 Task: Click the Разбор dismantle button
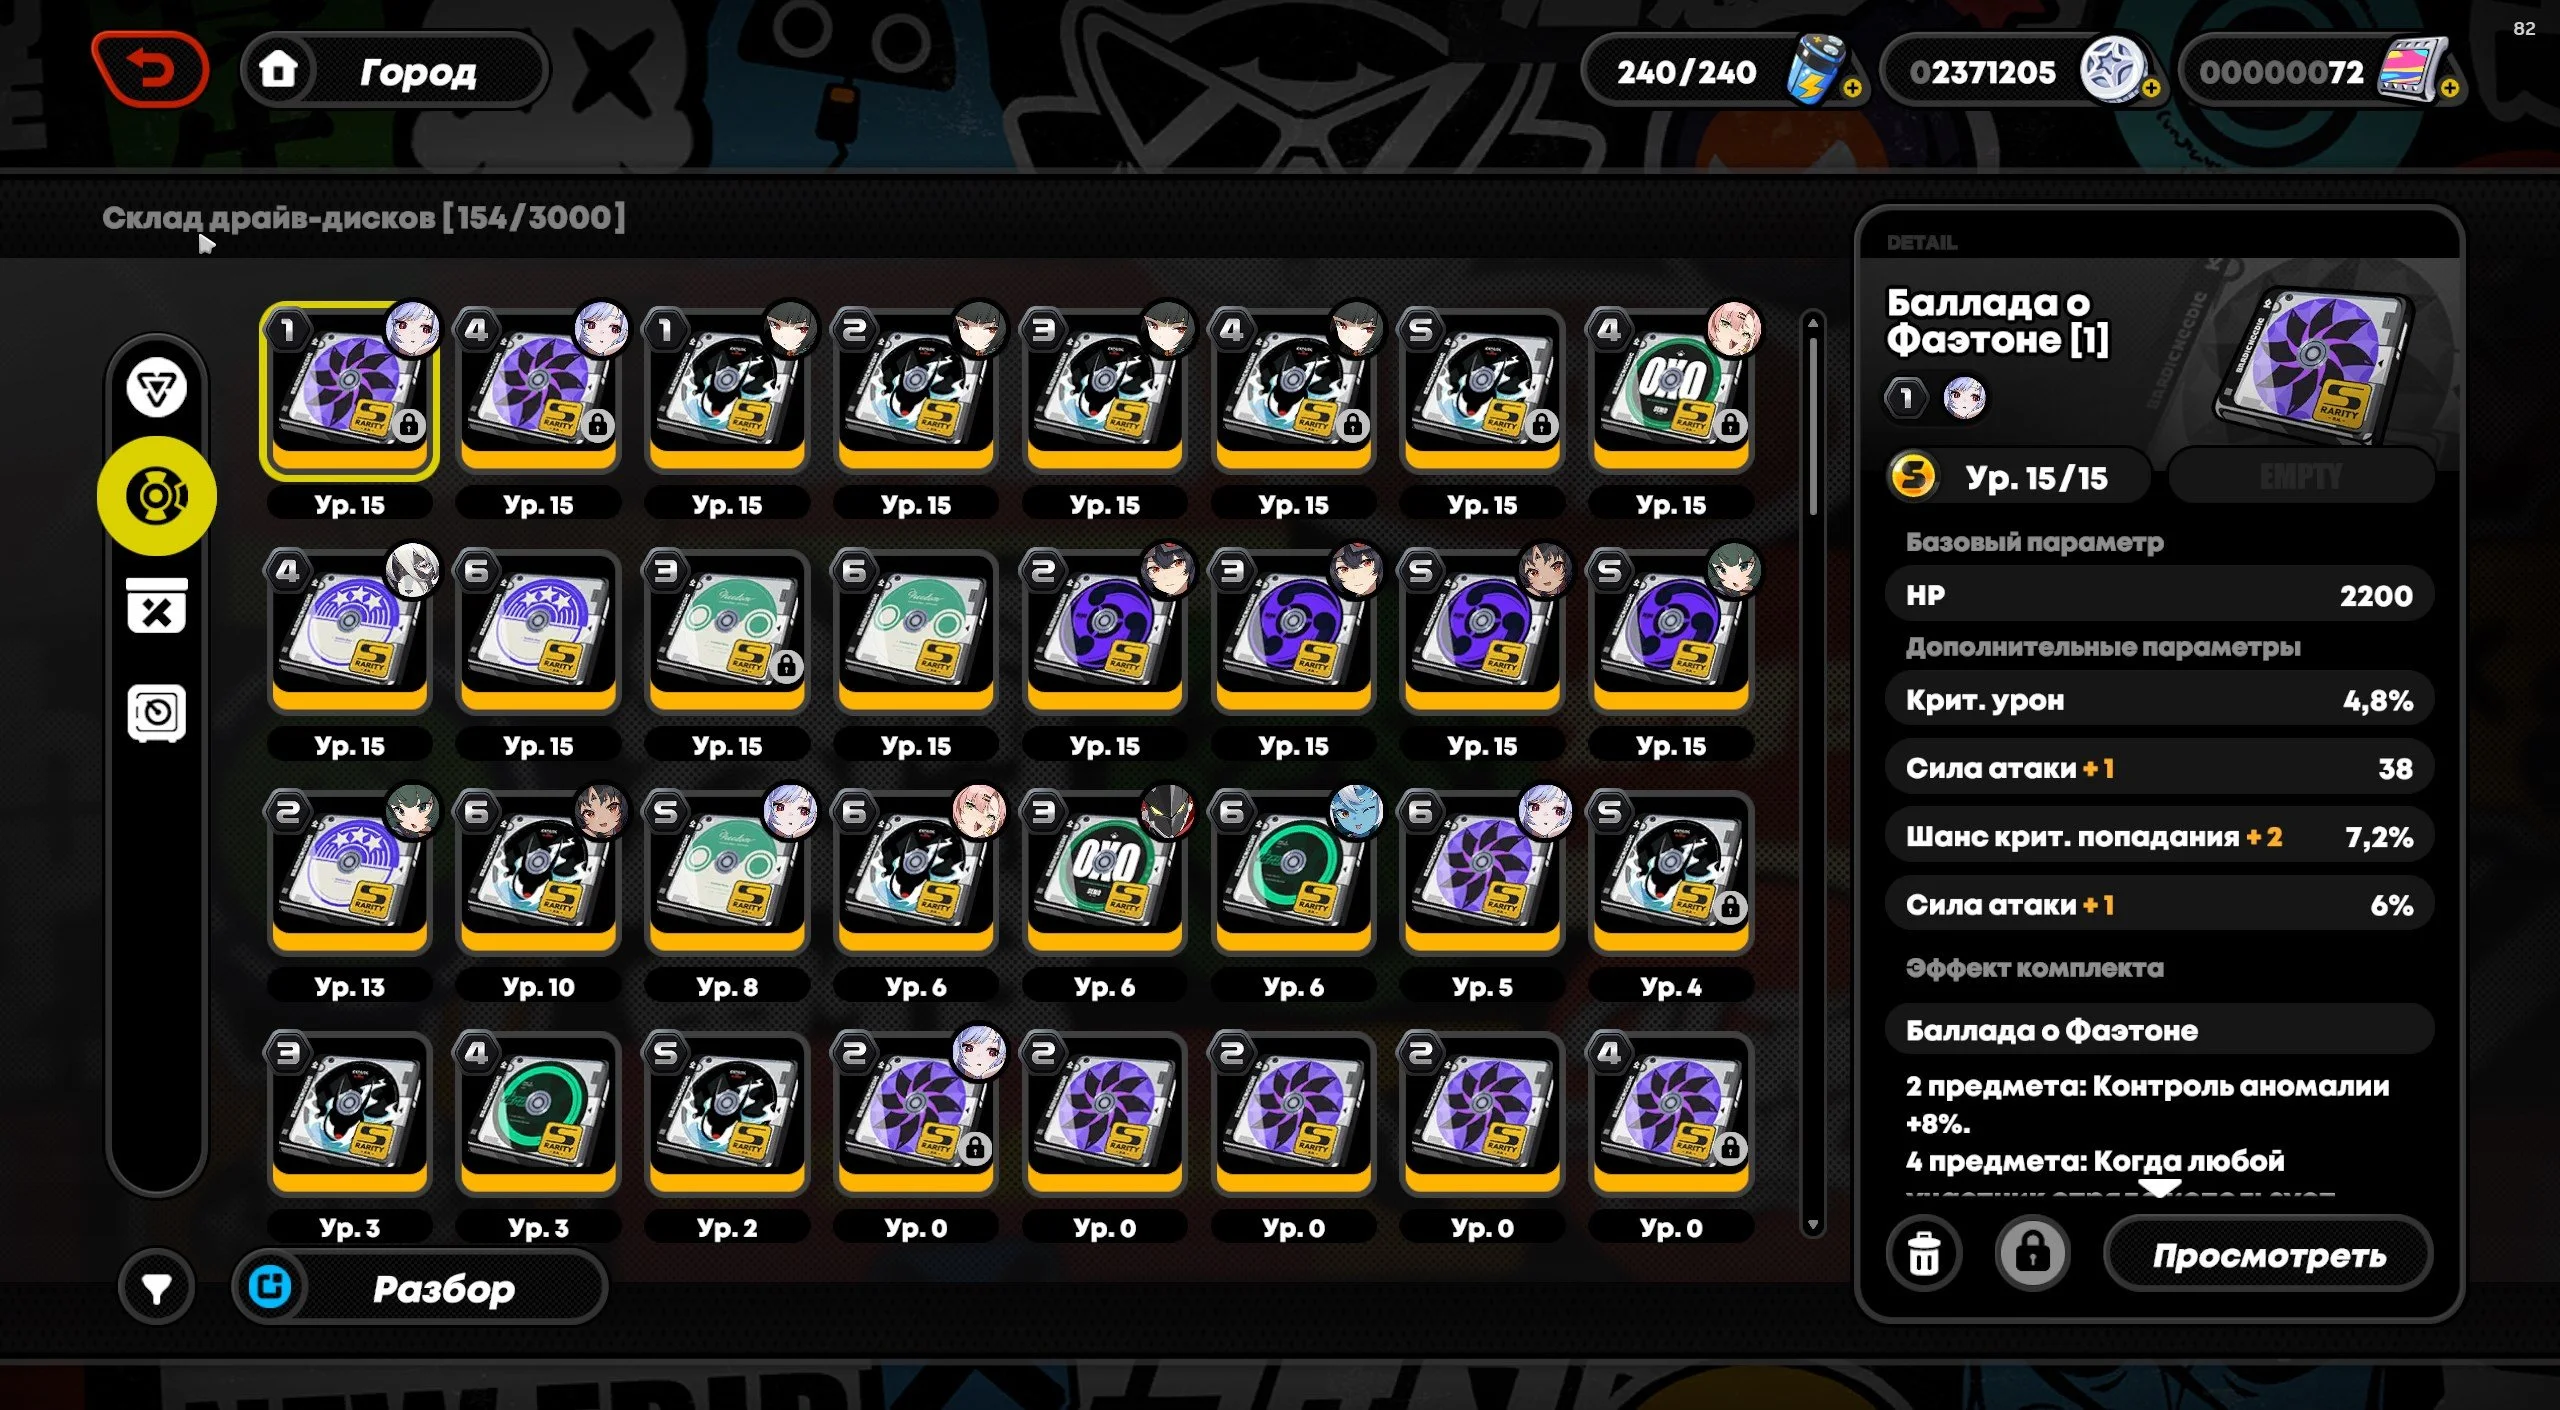coord(420,1288)
